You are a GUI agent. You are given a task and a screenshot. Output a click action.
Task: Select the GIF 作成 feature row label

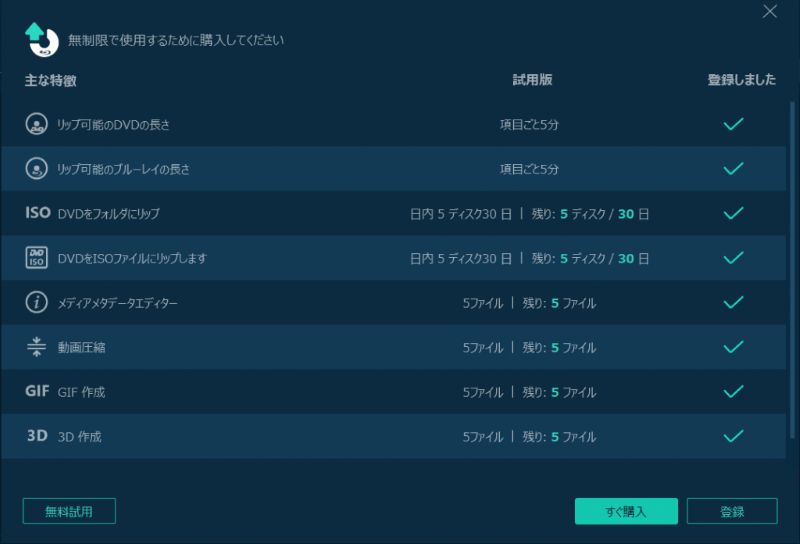click(x=81, y=393)
